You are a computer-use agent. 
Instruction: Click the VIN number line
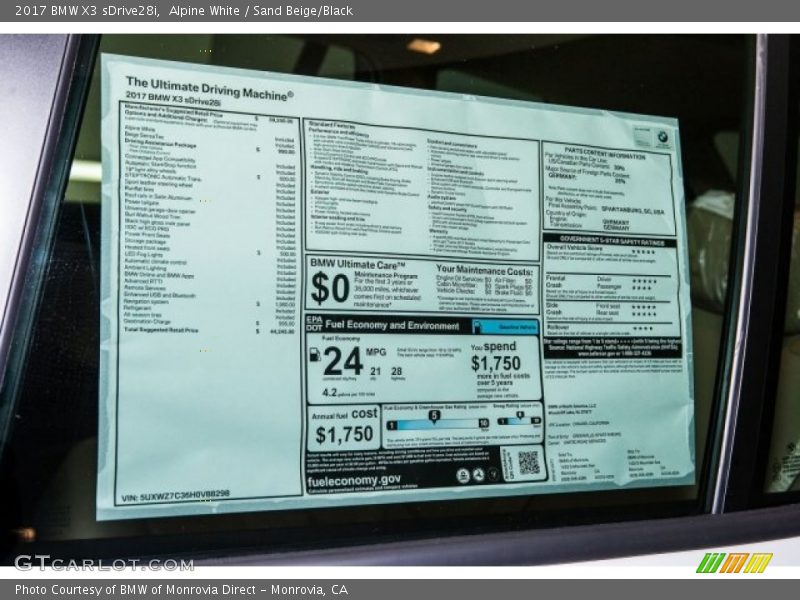[x=176, y=495]
